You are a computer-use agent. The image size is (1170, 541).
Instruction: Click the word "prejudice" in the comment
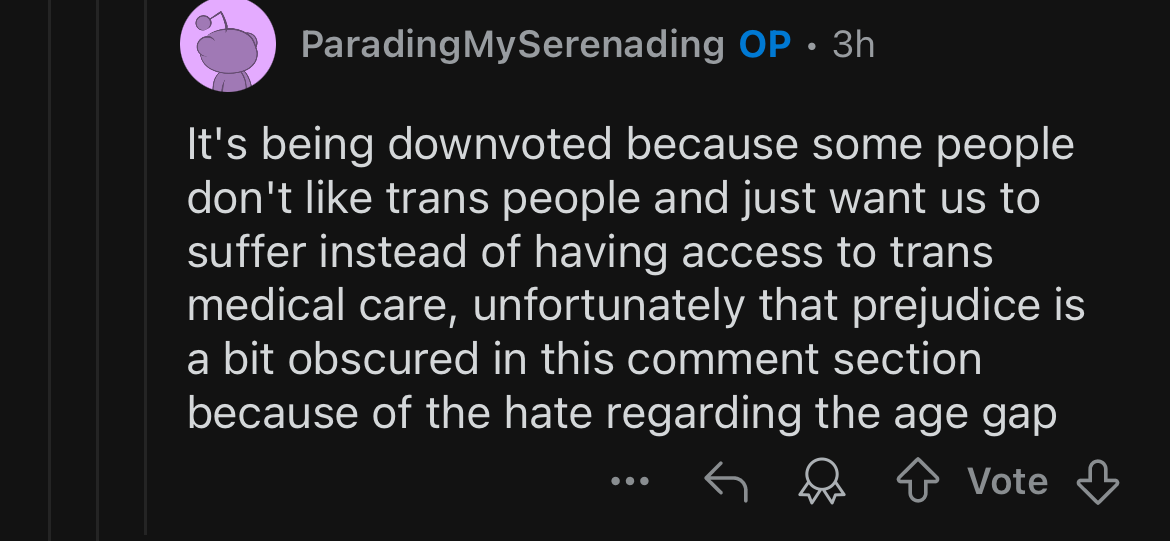946,307
